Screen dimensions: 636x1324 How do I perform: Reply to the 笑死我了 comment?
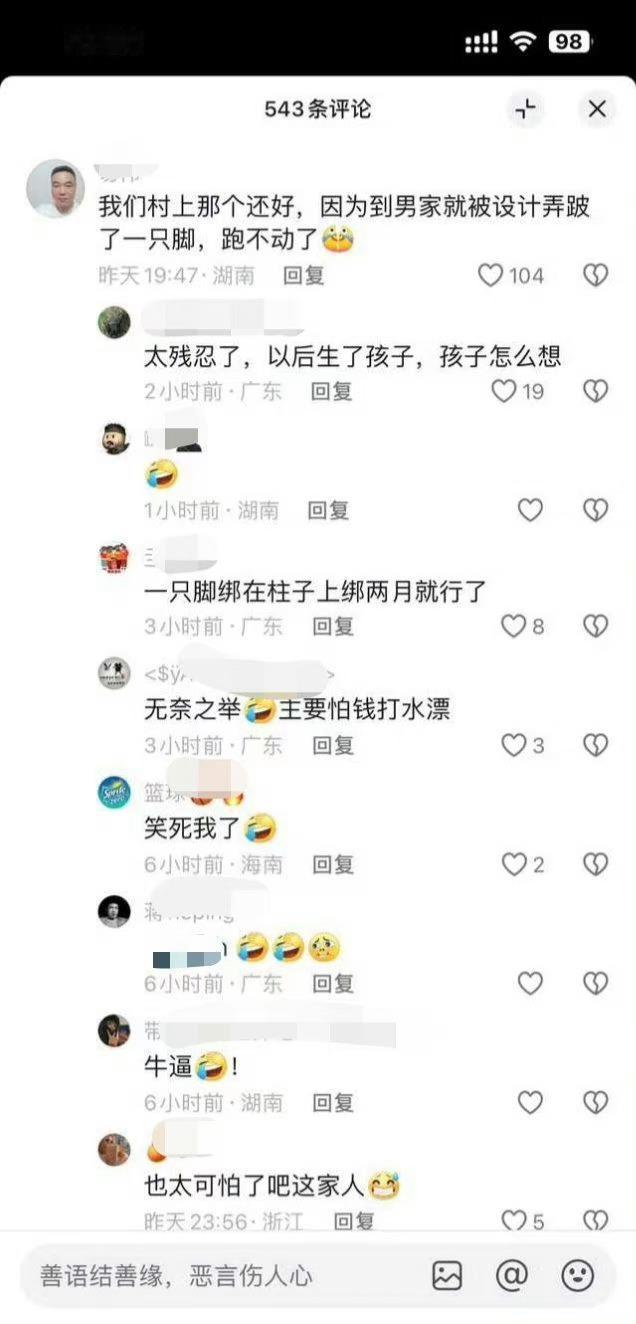[x=333, y=864]
